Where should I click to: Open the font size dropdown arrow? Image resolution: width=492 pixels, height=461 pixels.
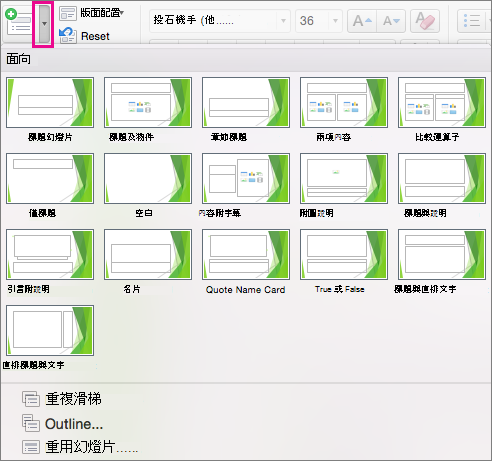coord(335,21)
